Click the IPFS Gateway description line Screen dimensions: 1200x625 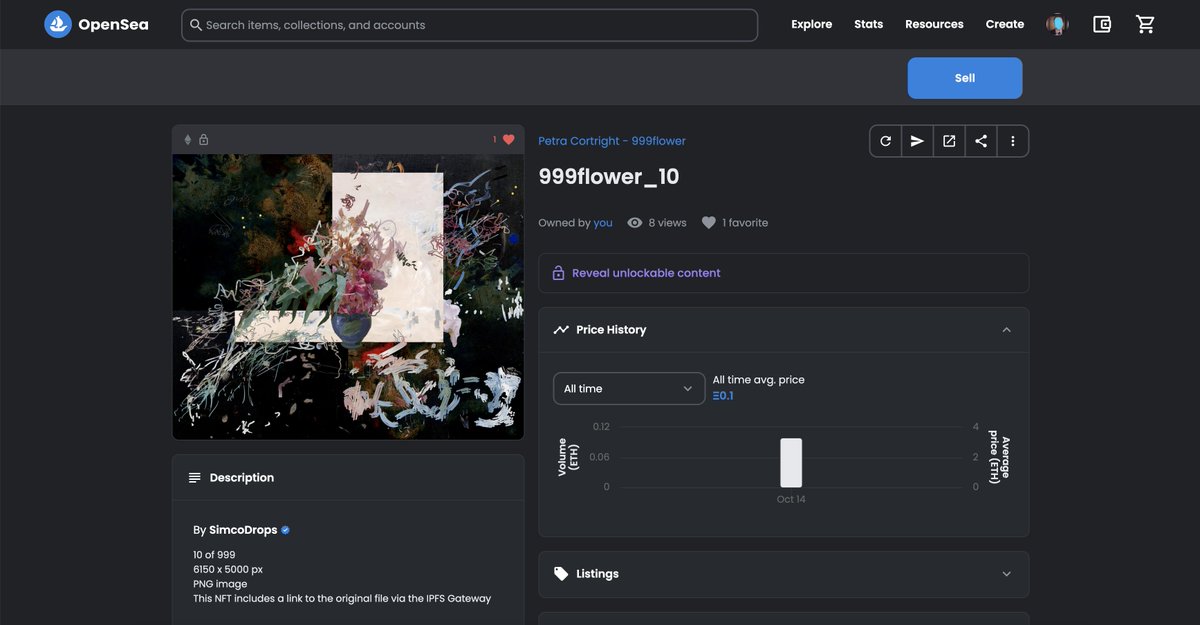tap(342, 599)
